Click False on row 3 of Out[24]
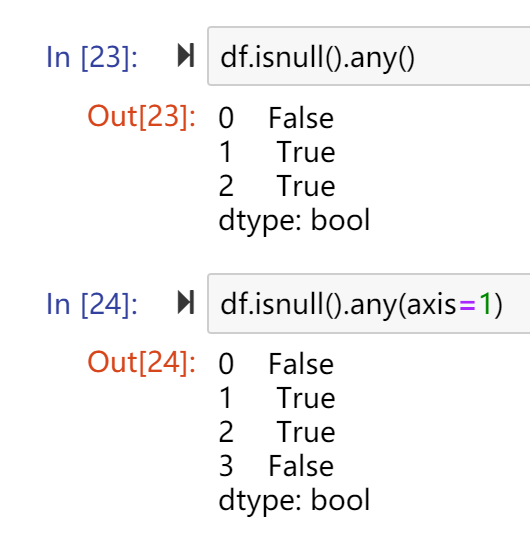Image resolution: width=530 pixels, height=538 pixels. click(301, 466)
